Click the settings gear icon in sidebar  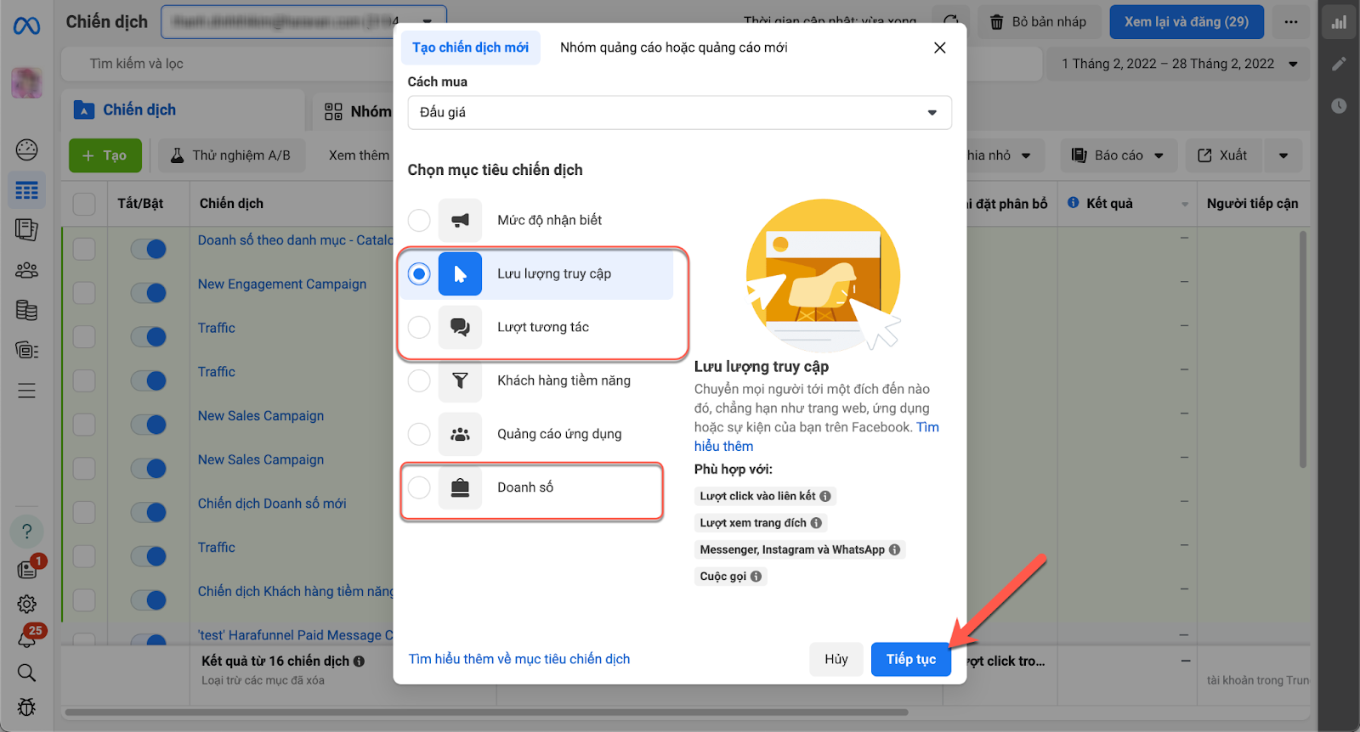(27, 604)
